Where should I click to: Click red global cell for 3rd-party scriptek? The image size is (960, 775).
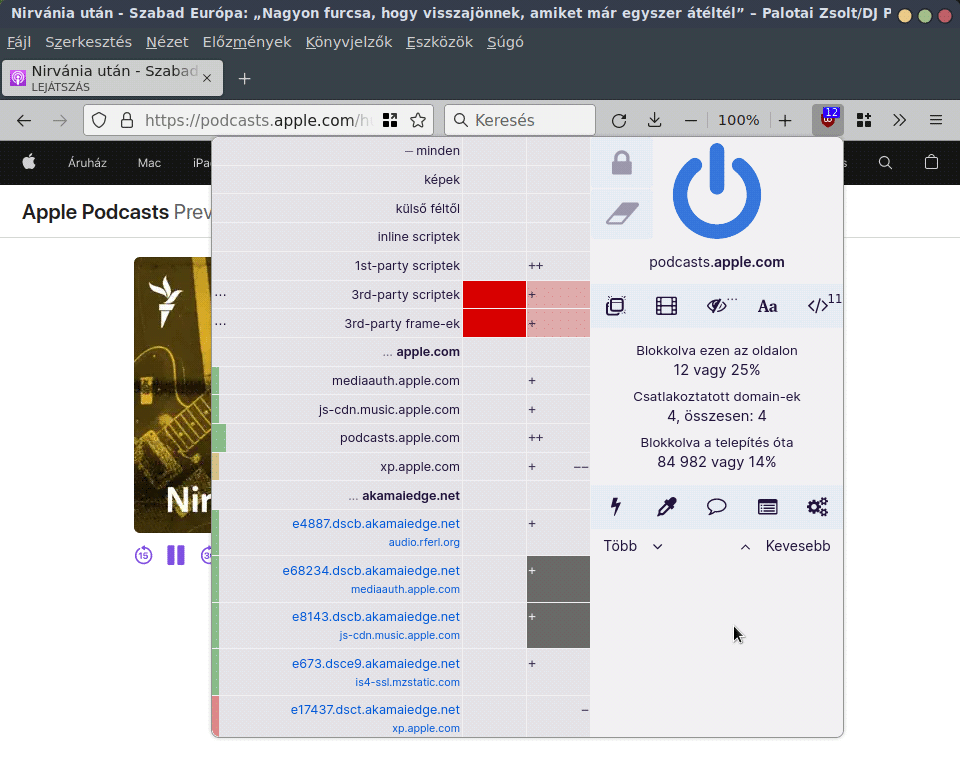pyautogui.click(x=494, y=294)
